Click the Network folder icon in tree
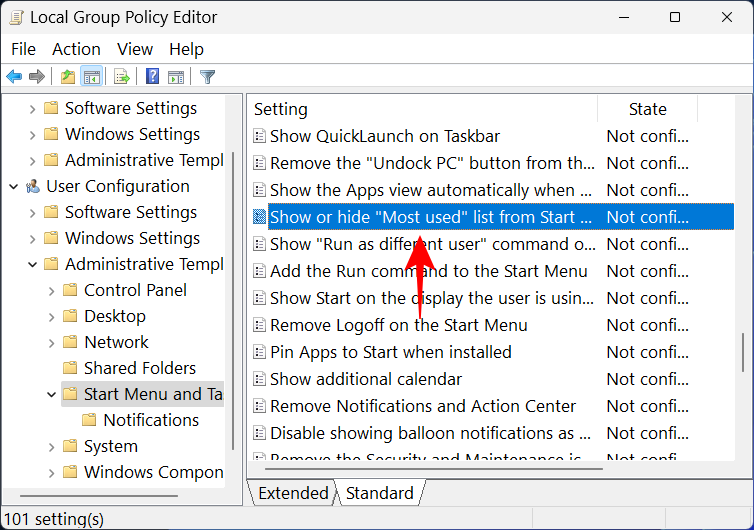 (x=70, y=342)
